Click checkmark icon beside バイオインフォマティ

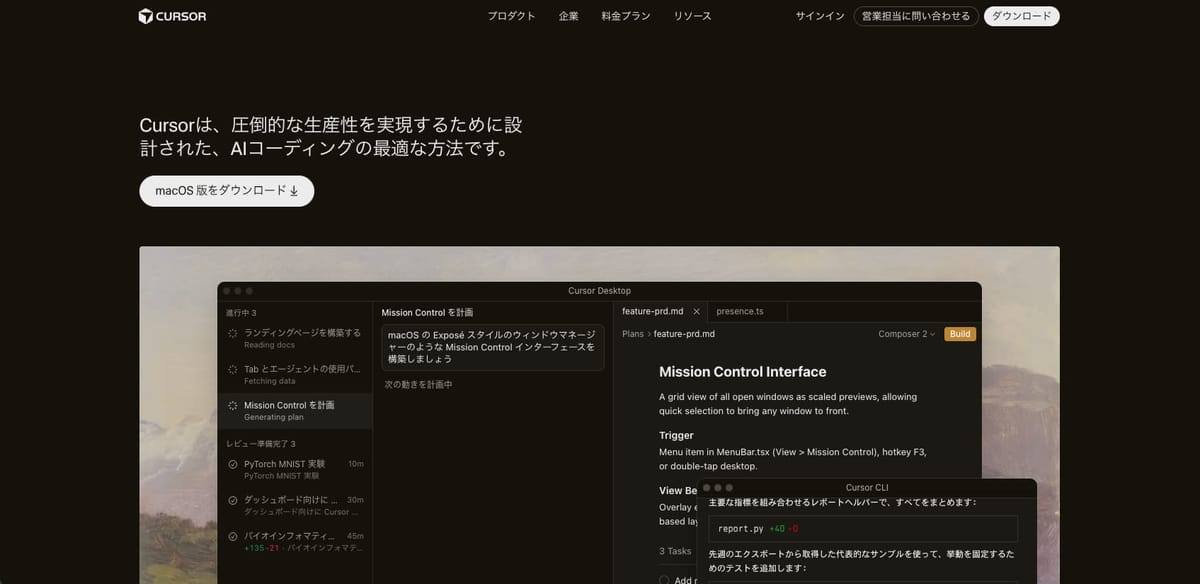coord(232,536)
